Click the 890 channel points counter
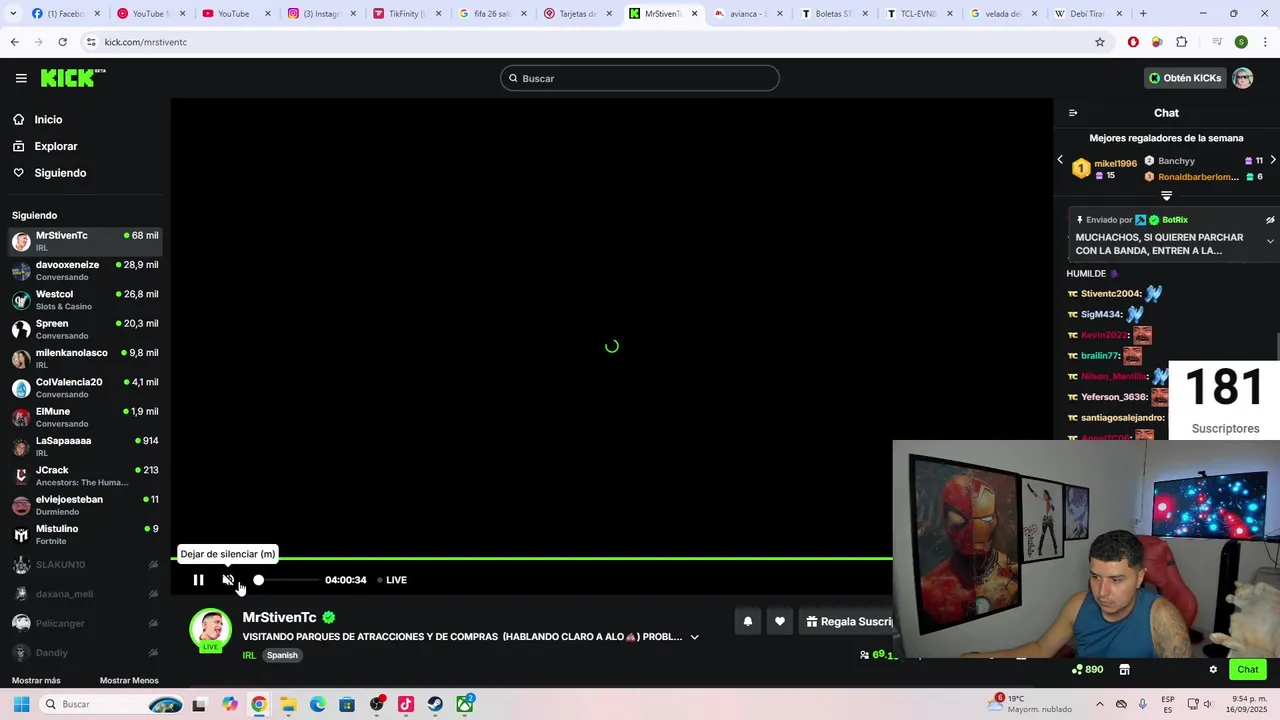Screen dimensions: 1280x720 (1087, 670)
